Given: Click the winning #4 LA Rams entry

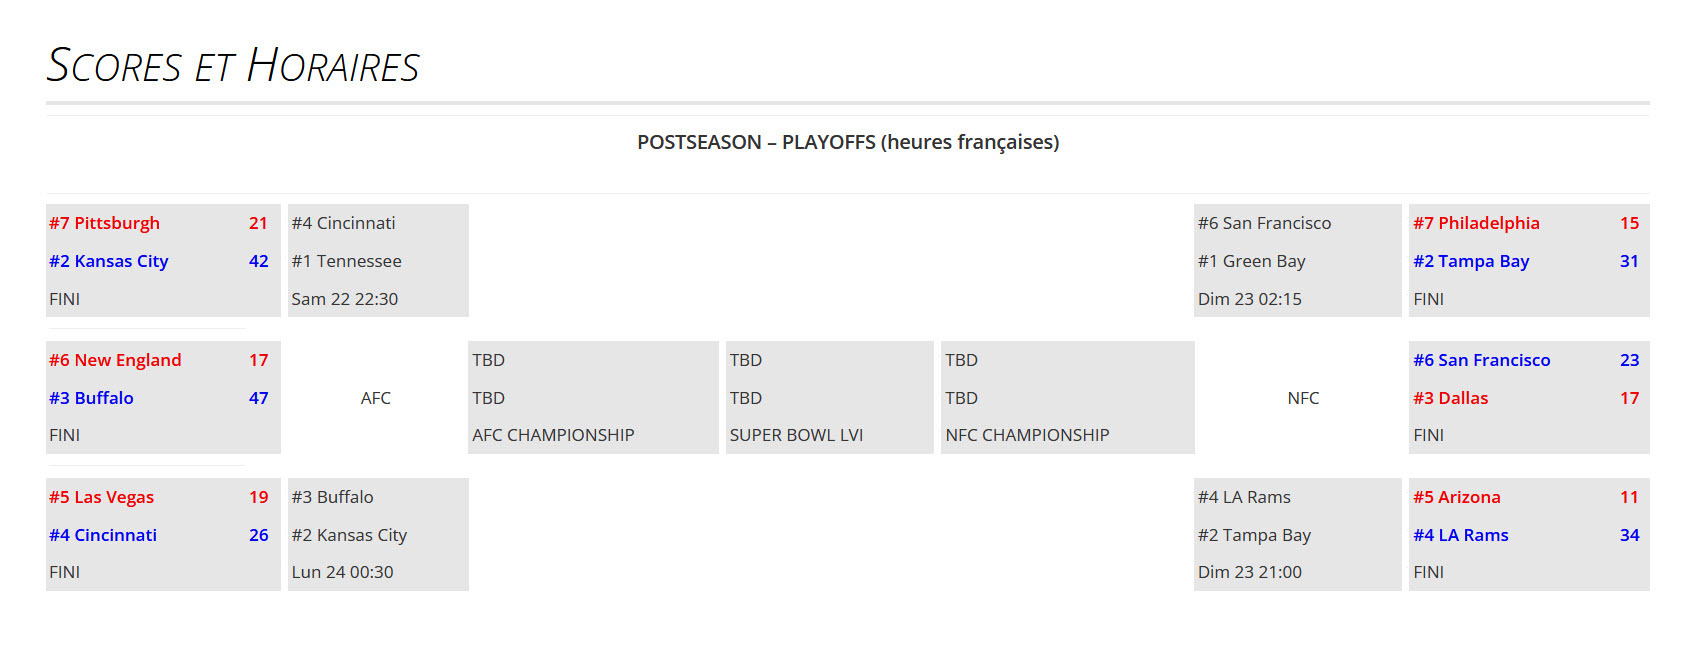Looking at the screenshot, I should point(1460,535).
